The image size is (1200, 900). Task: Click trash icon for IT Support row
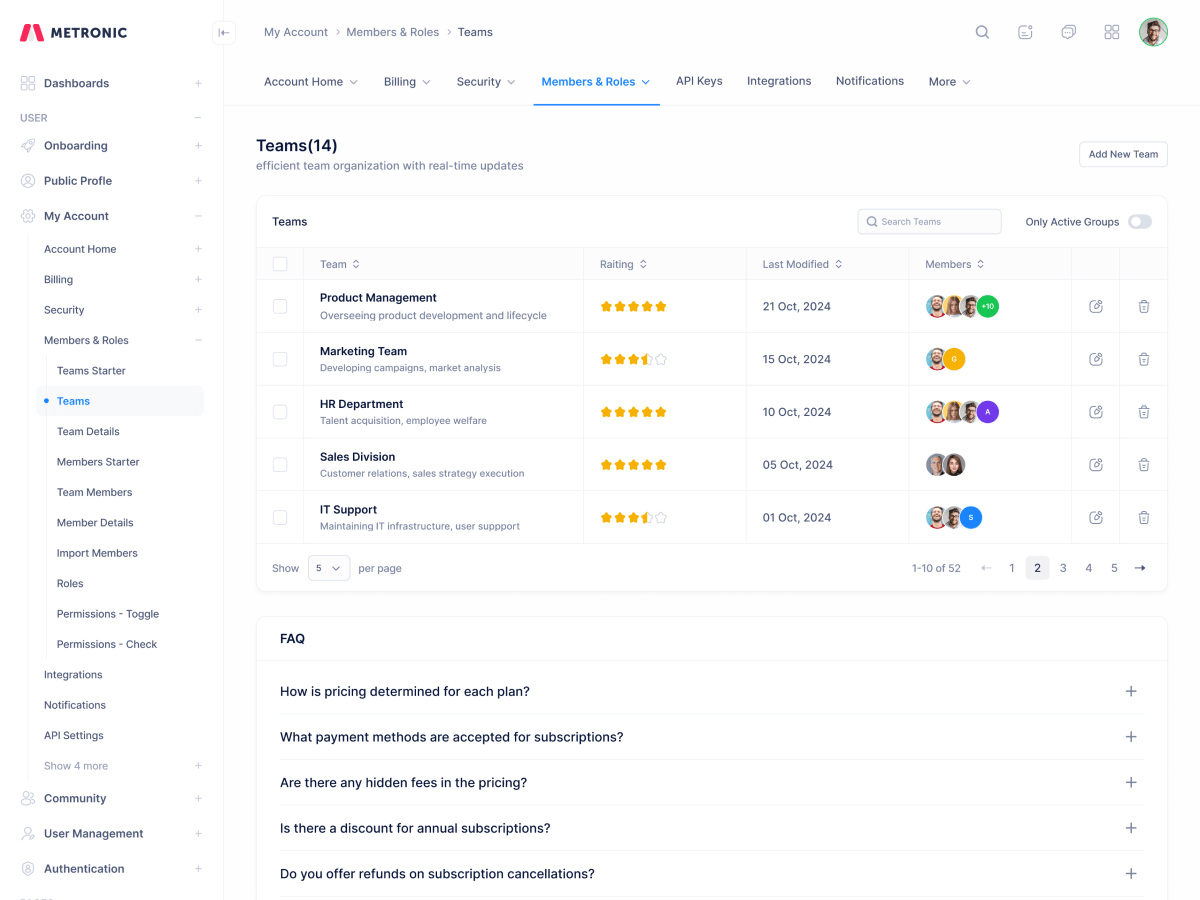click(x=1143, y=517)
